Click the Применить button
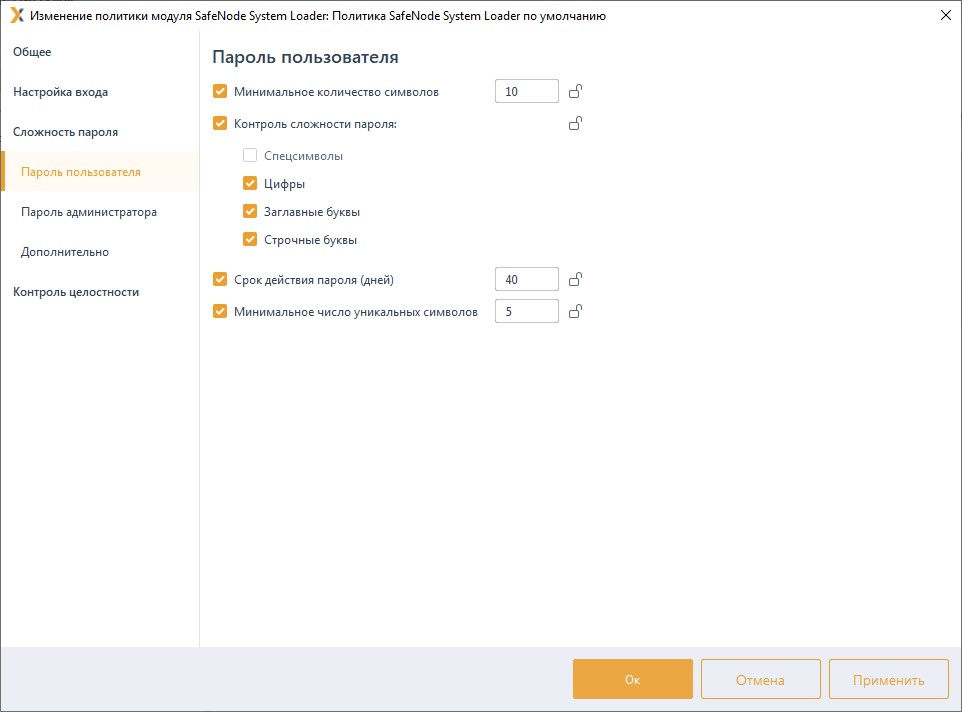This screenshot has width=962, height=712. (x=888, y=679)
